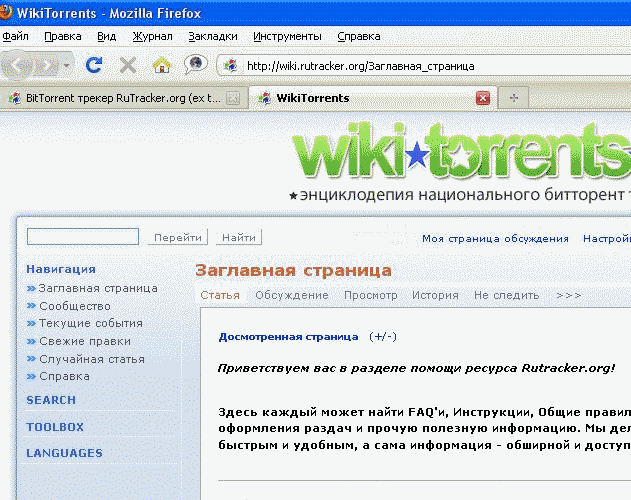Switch to BitTorrent трекер RuTracker.org tab
Image resolution: width=631 pixels, height=500 pixels.
click(120, 98)
